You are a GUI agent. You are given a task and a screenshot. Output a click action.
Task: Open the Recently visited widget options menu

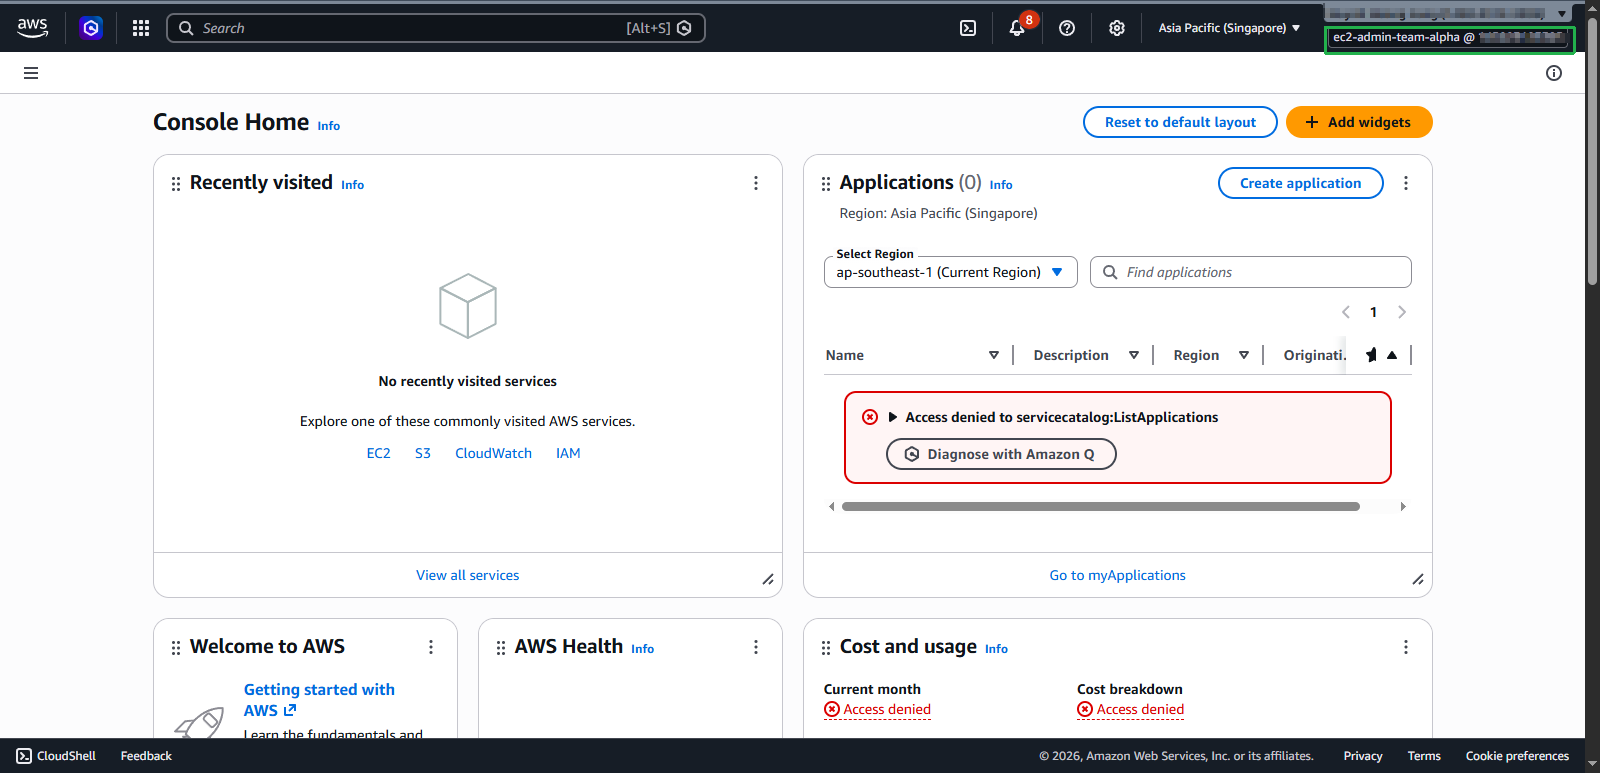[x=756, y=183]
